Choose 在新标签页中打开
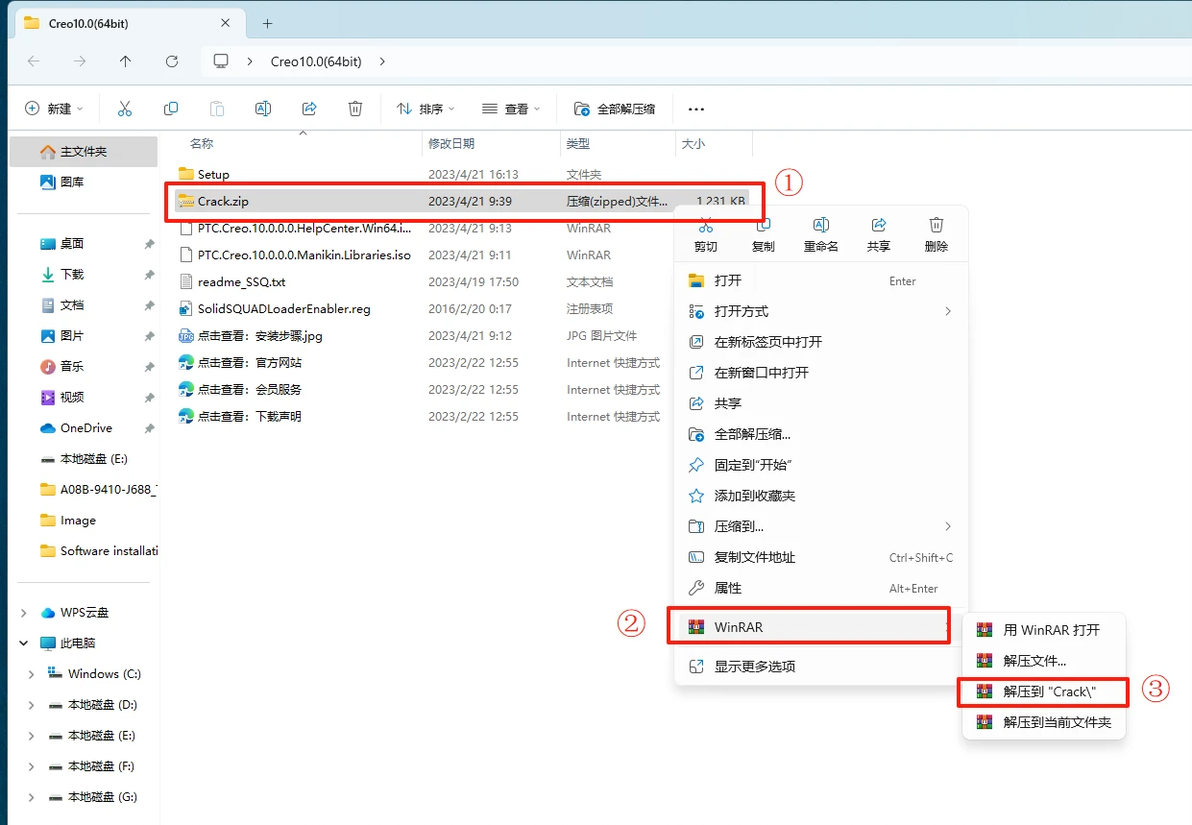This screenshot has width=1192, height=825. click(821, 342)
